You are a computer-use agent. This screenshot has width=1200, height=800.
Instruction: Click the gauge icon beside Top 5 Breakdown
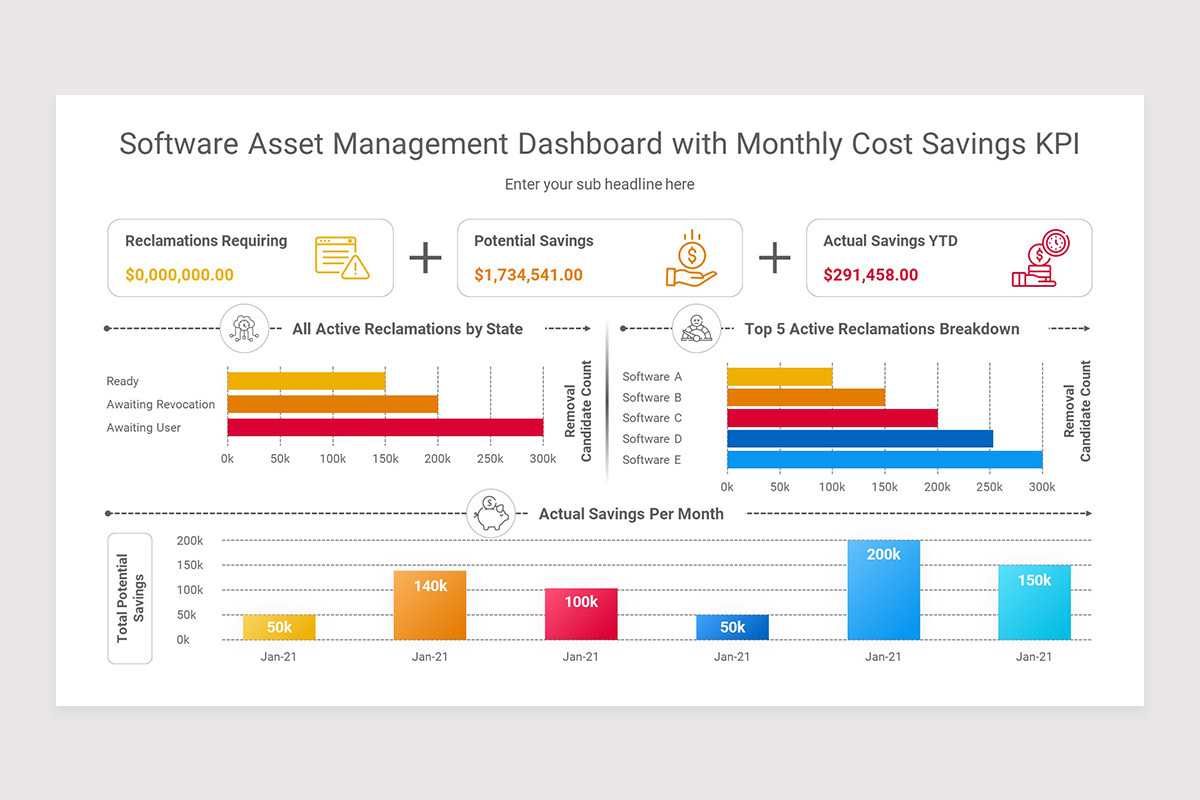coord(696,328)
